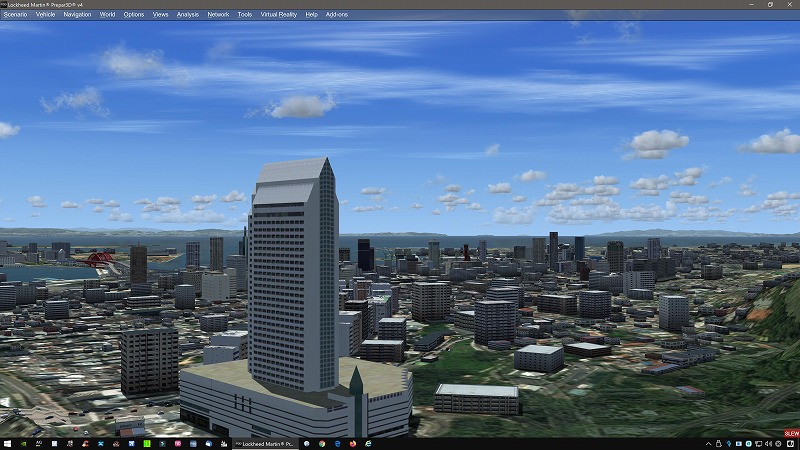
Task: Click the pink square taskbar icon
Action: [x=178, y=444]
